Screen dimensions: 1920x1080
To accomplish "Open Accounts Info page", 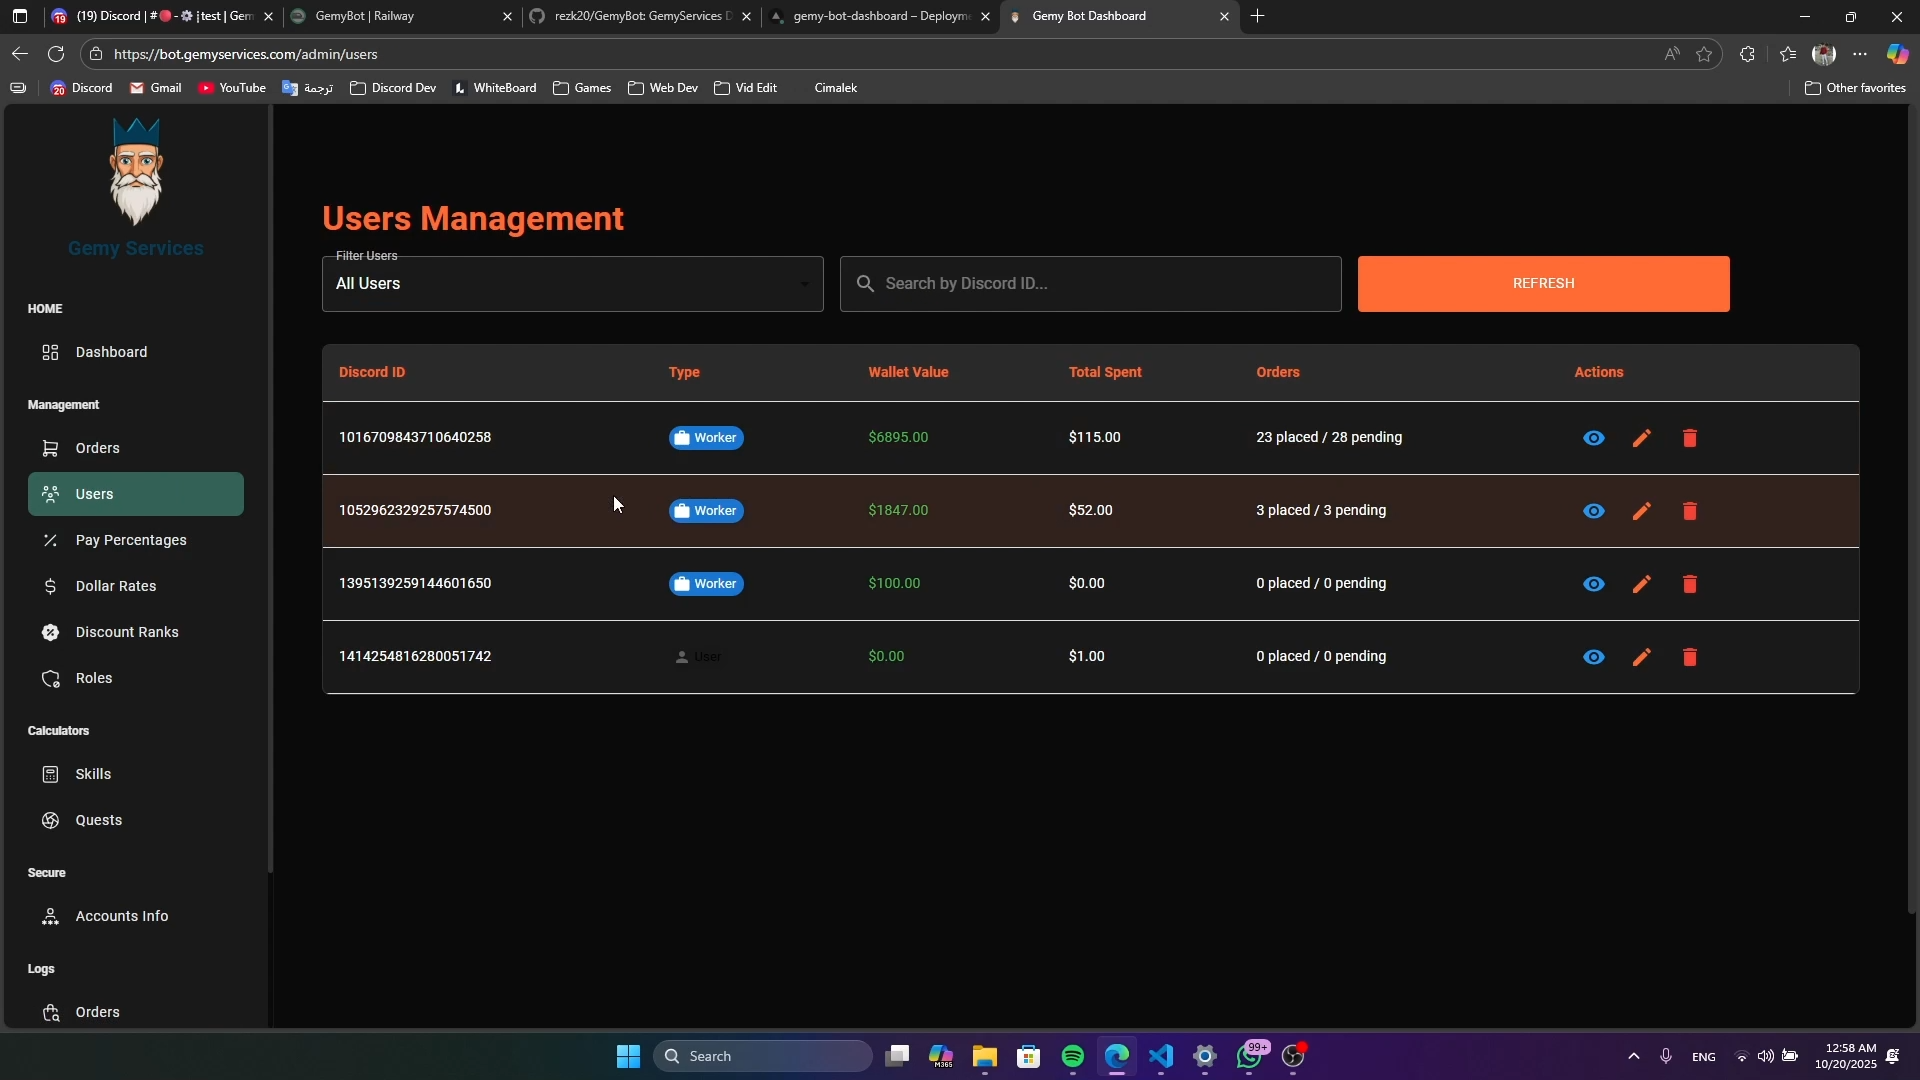I will tap(121, 916).
